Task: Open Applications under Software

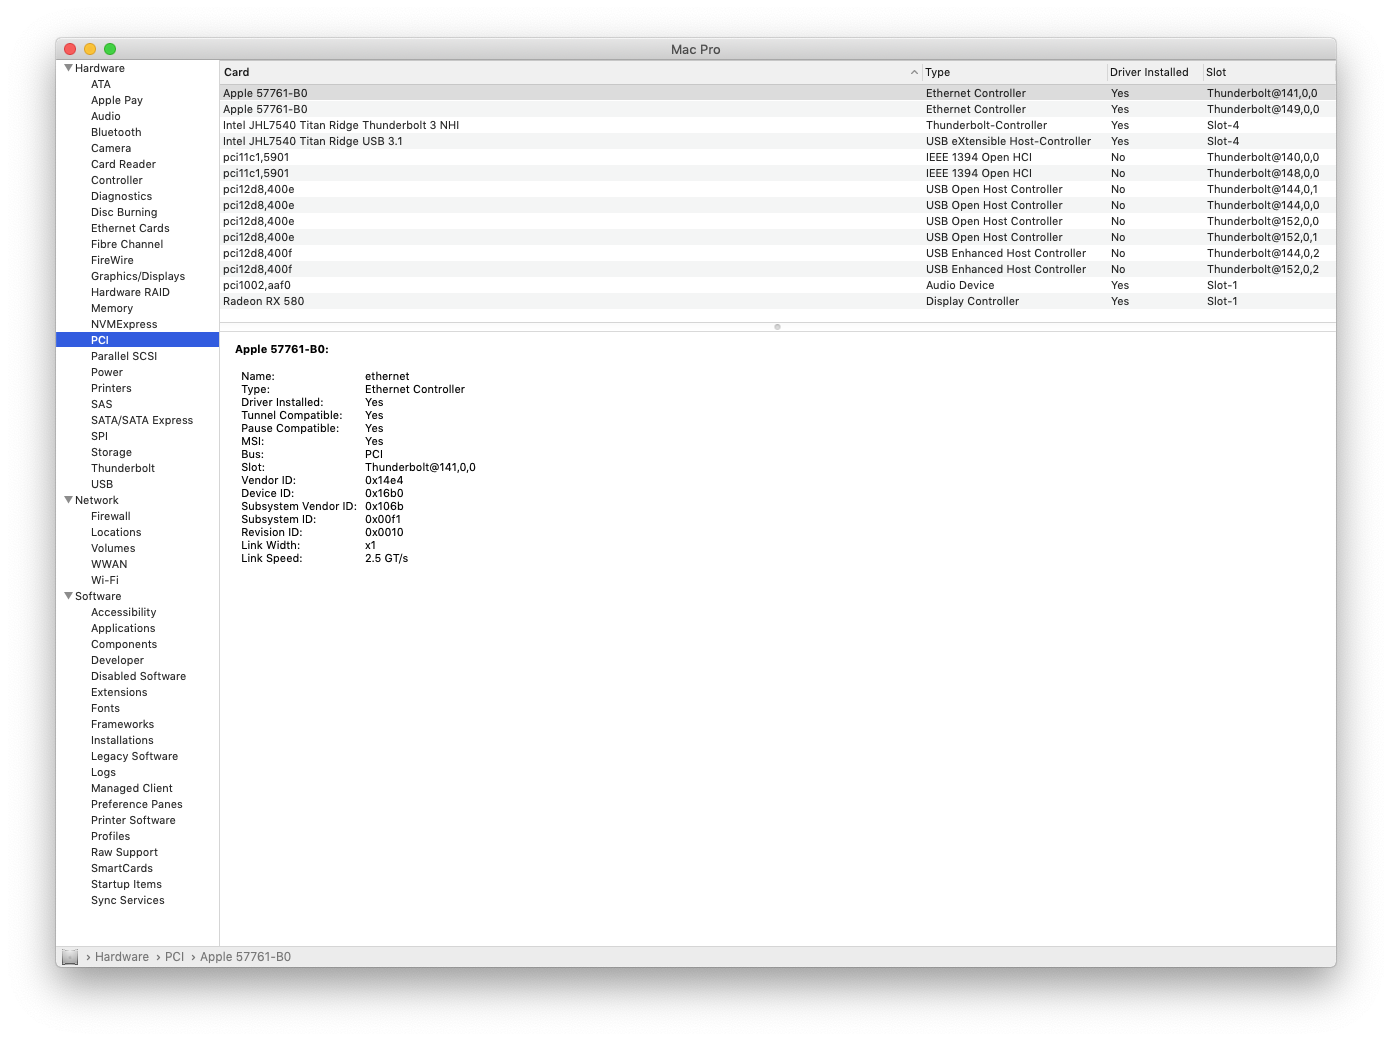Action: 123,628
